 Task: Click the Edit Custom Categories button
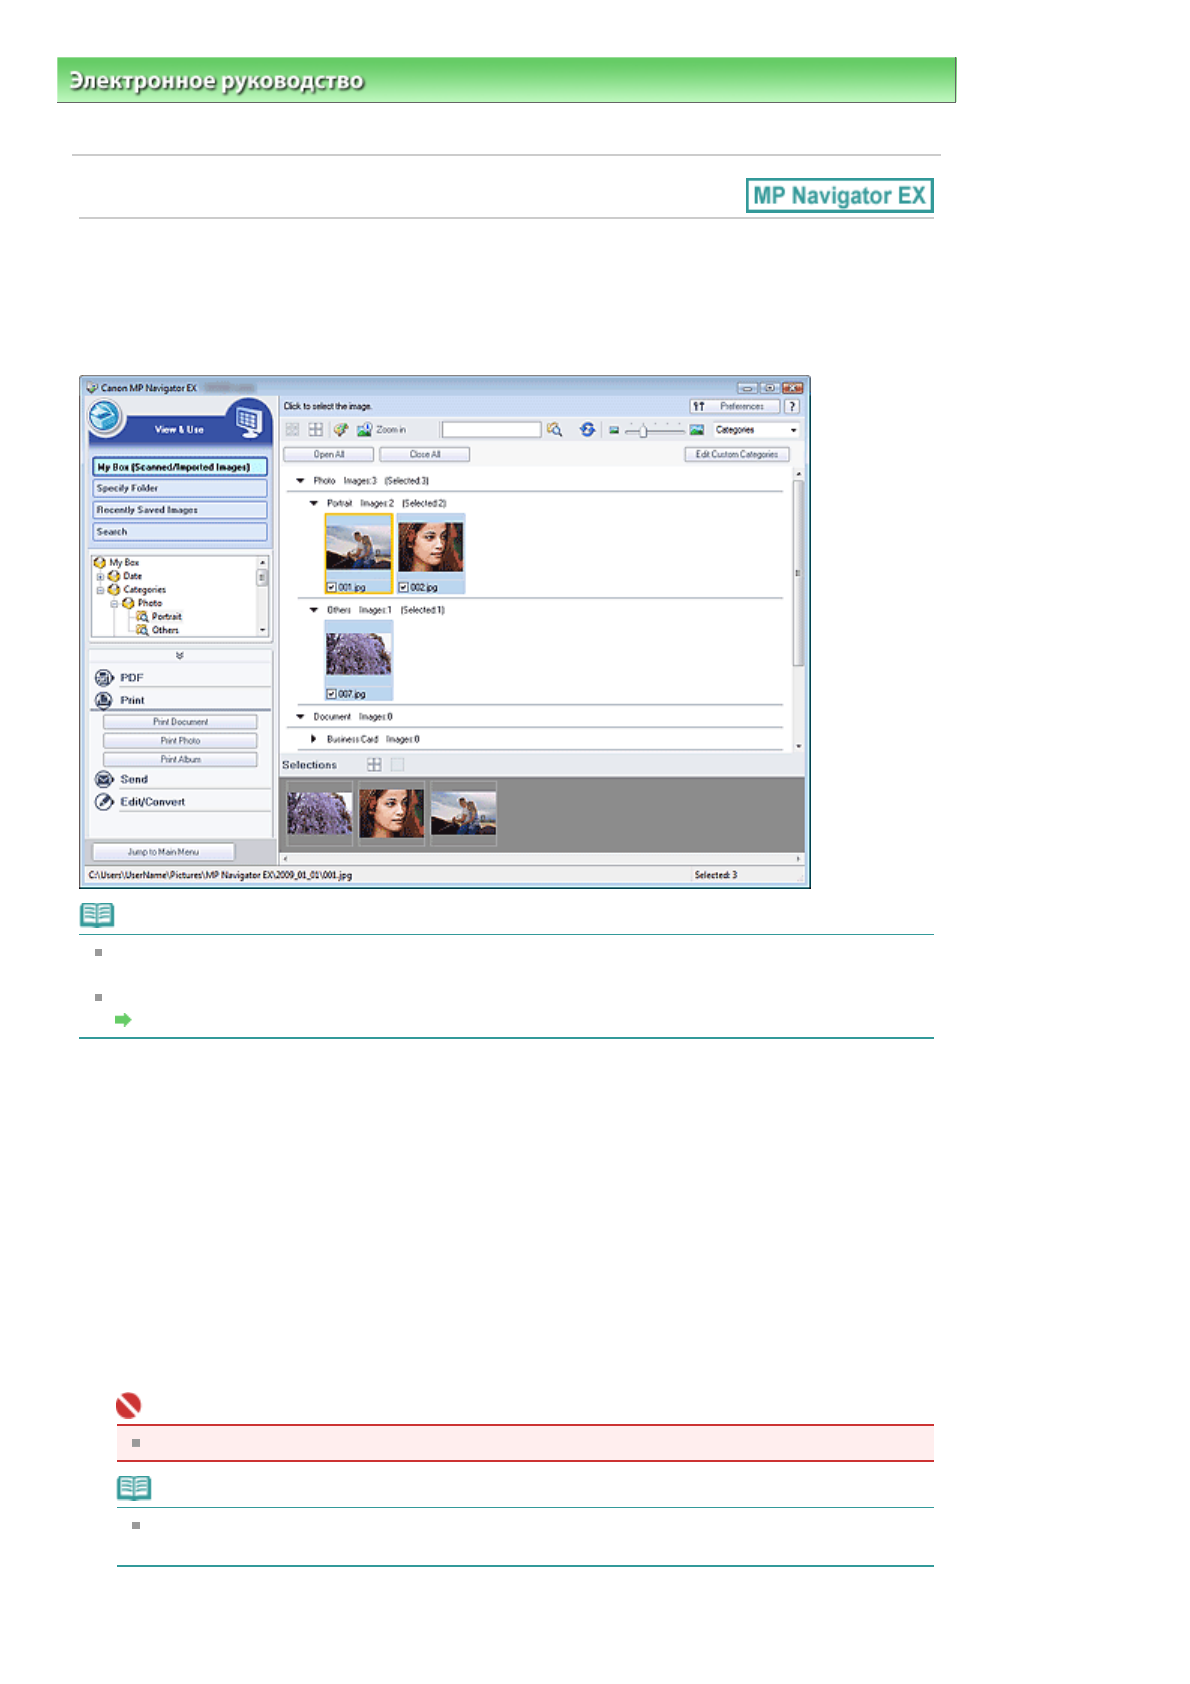click(736, 455)
